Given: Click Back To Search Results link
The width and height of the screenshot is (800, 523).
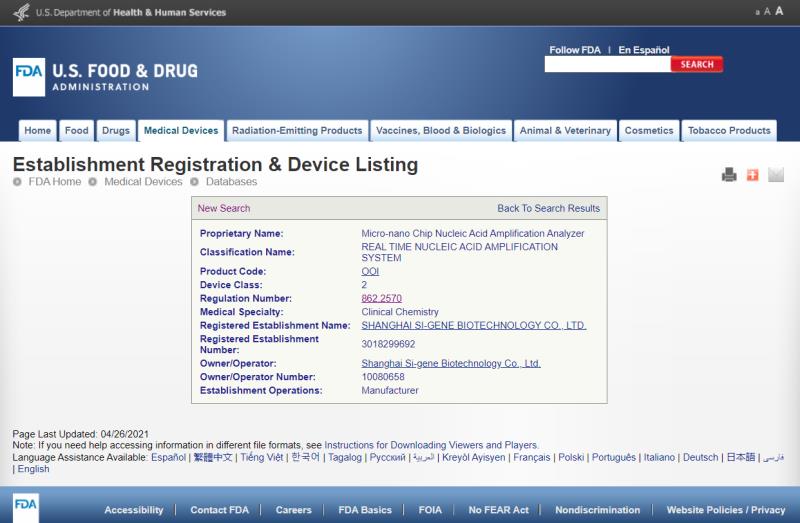Looking at the screenshot, I should pos(548,208).
